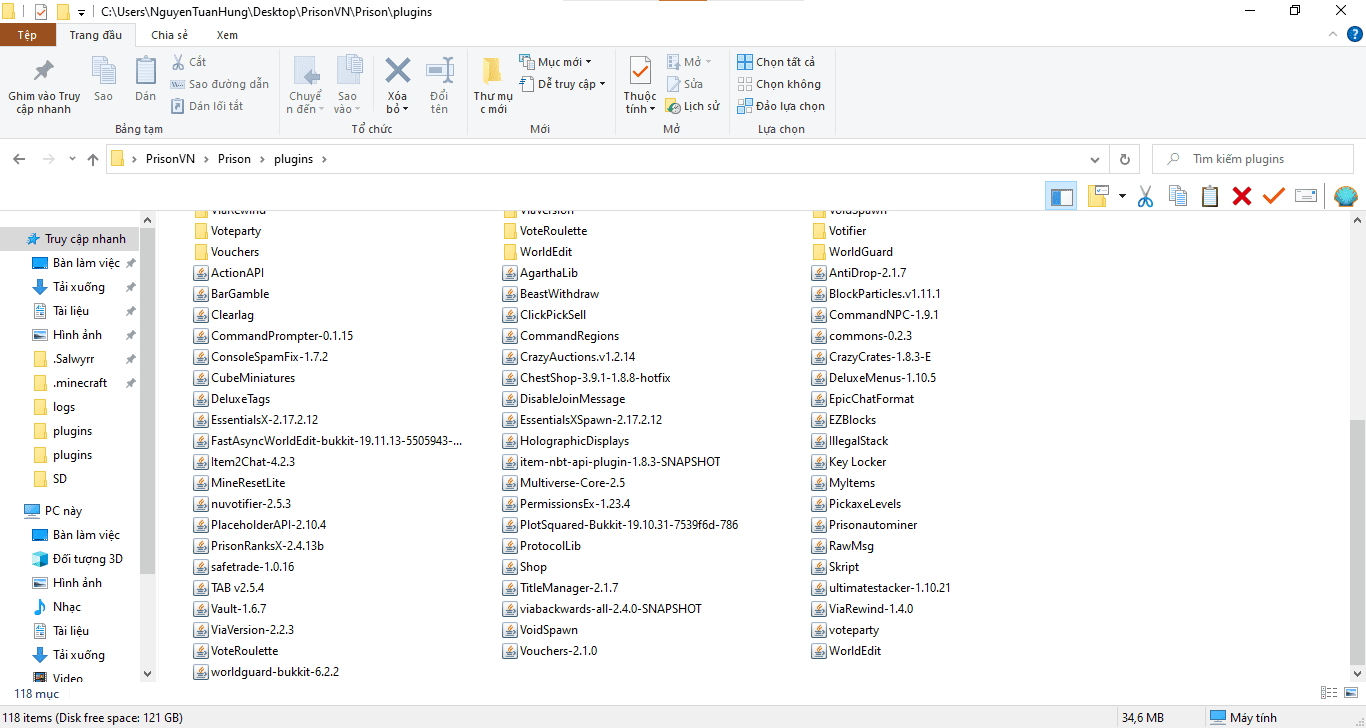
Task: Click the Tìm kiếm plugins search box
Action: [x=1255, y=159]
